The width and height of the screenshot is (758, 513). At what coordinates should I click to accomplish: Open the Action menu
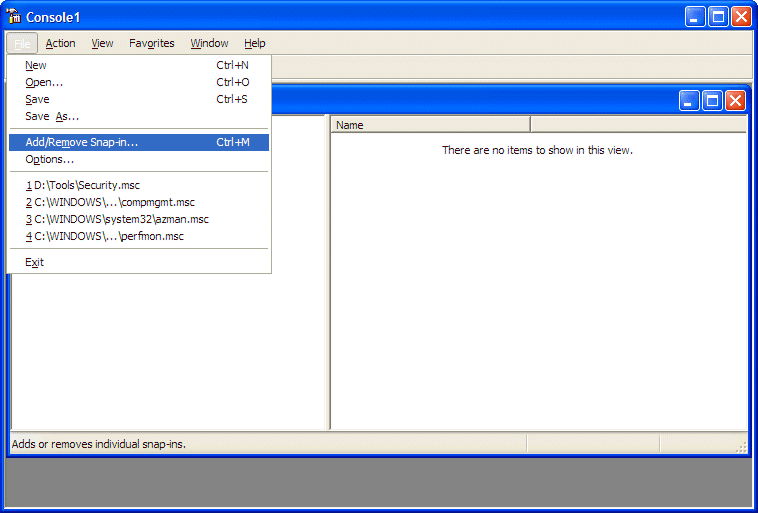pos(60,44)
